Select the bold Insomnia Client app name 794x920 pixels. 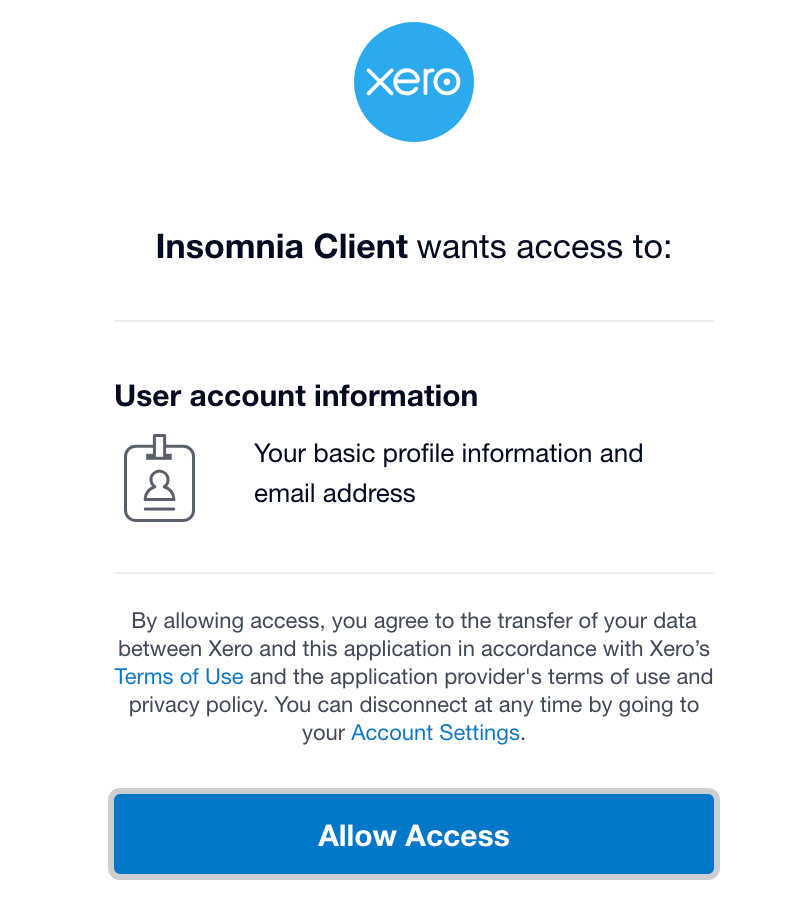coord(282,246)
